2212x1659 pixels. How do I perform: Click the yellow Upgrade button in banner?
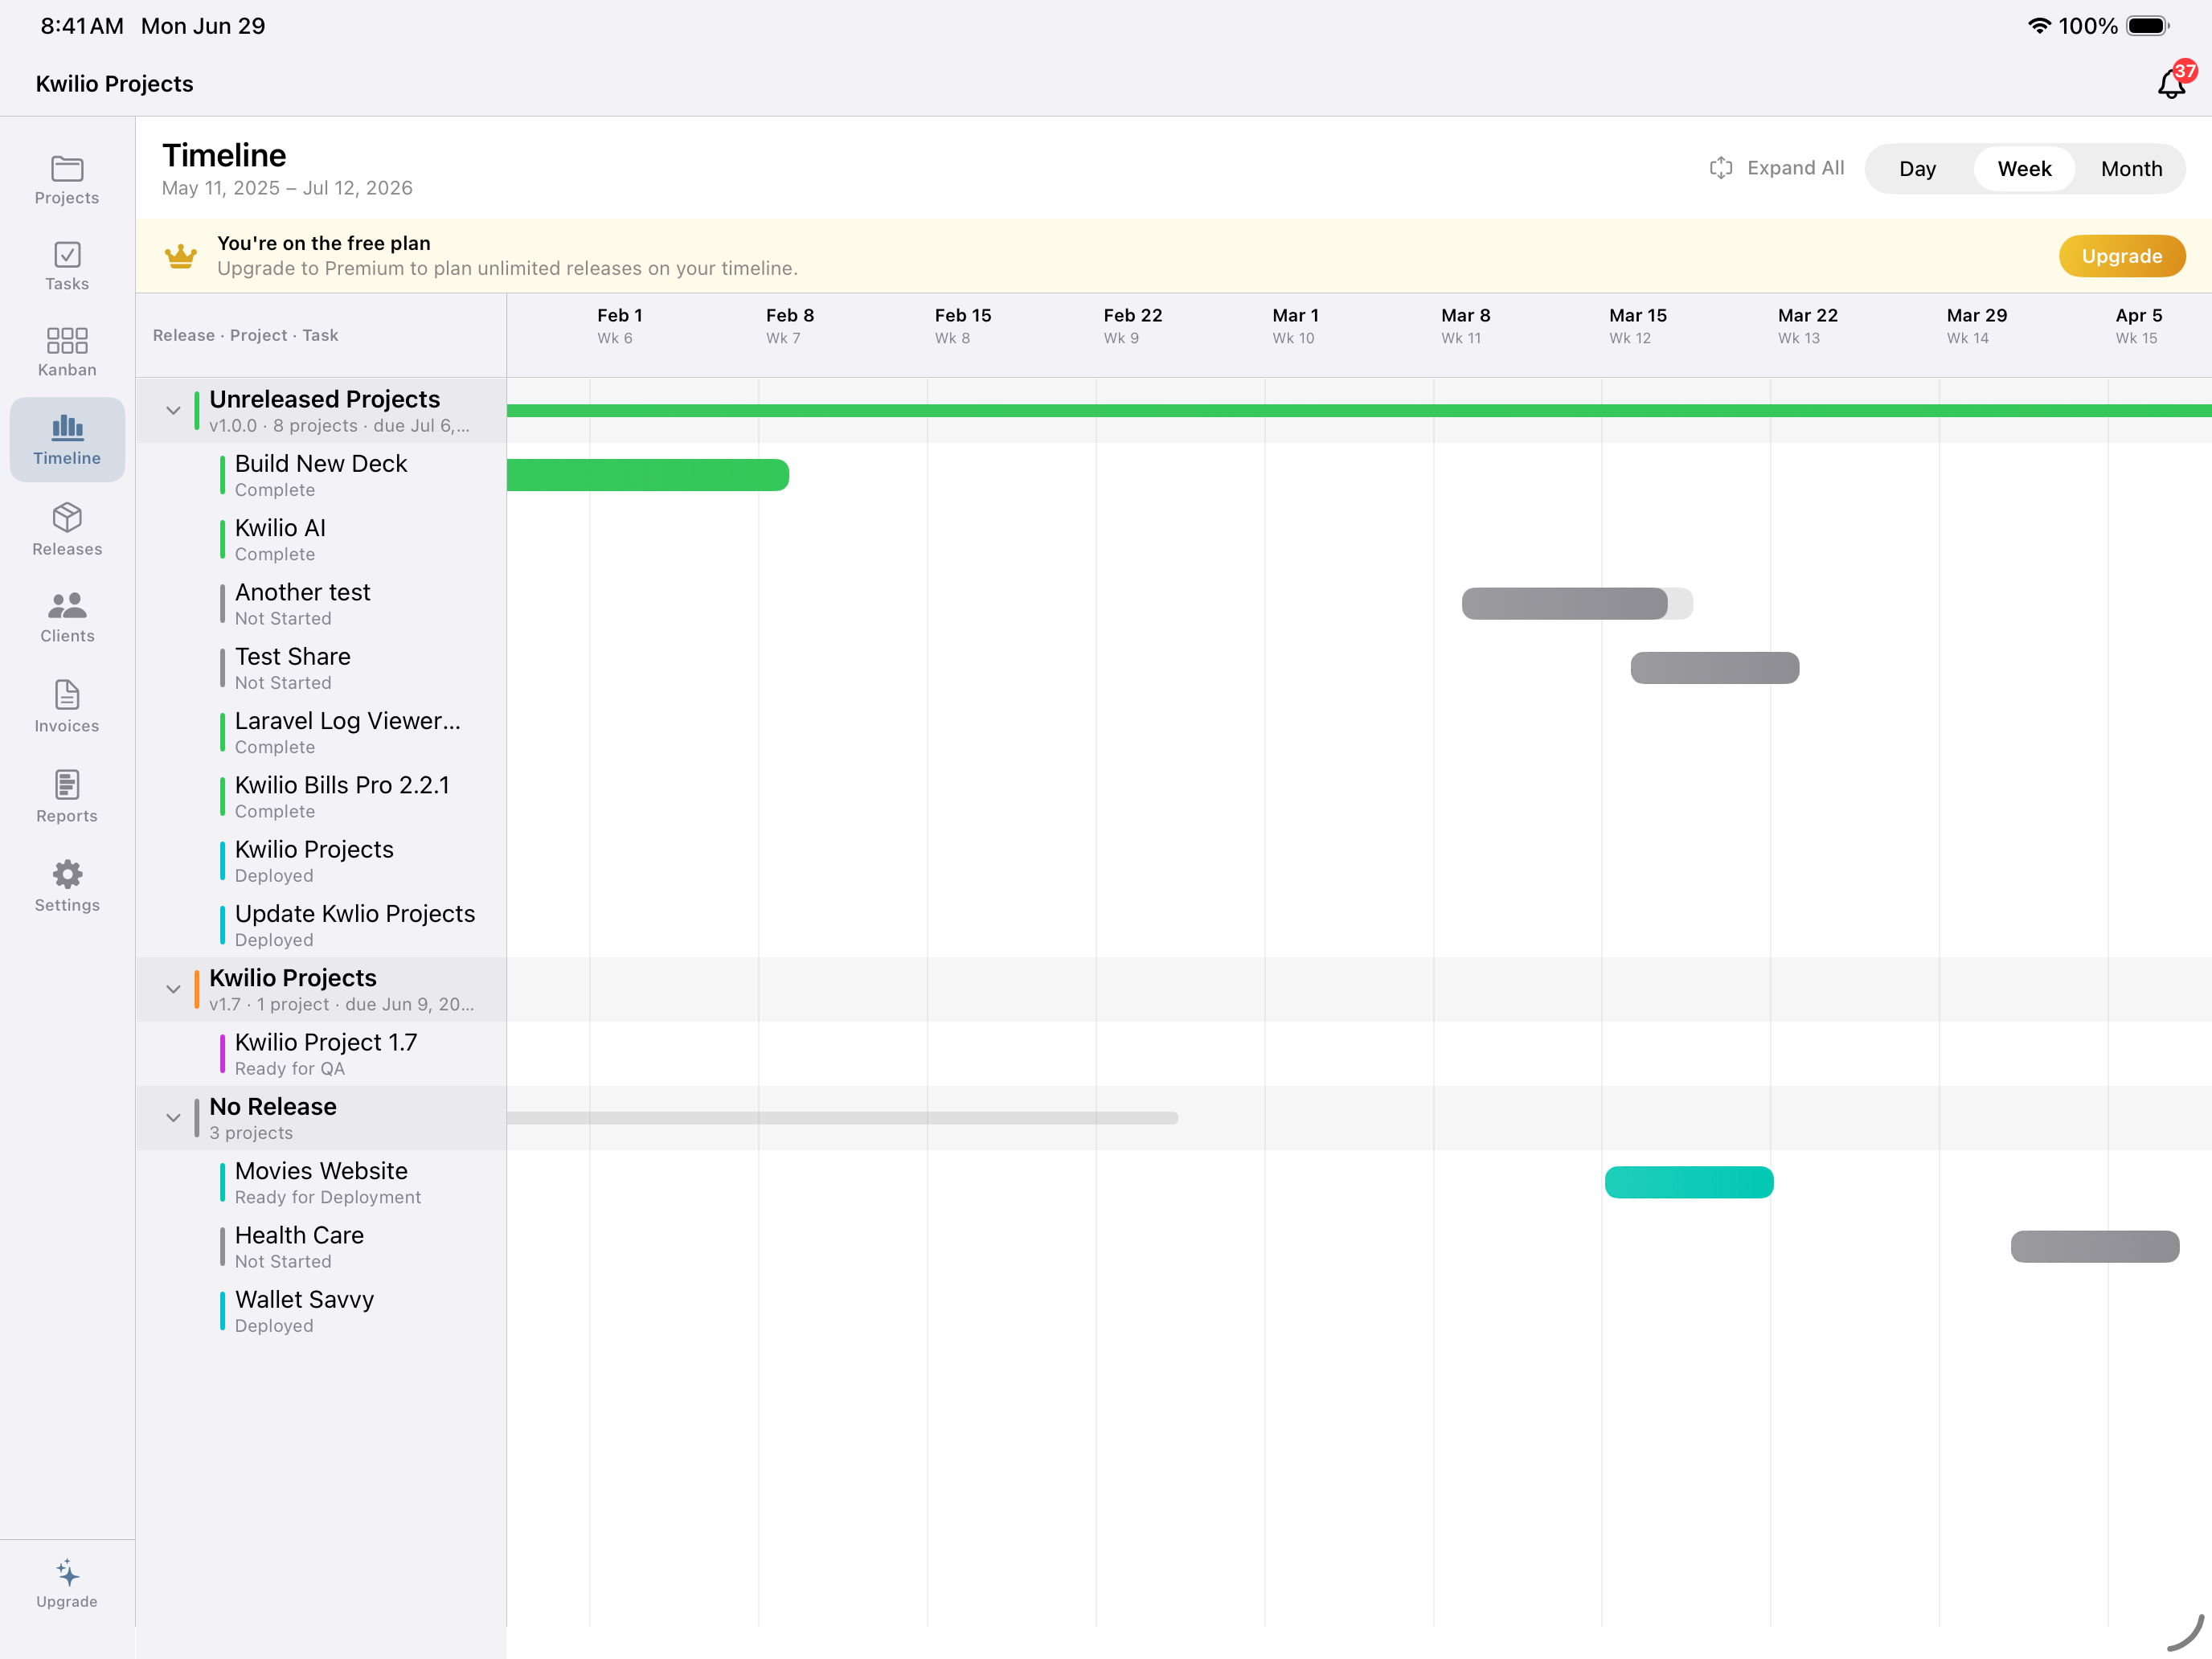(x=2121, y=256)
